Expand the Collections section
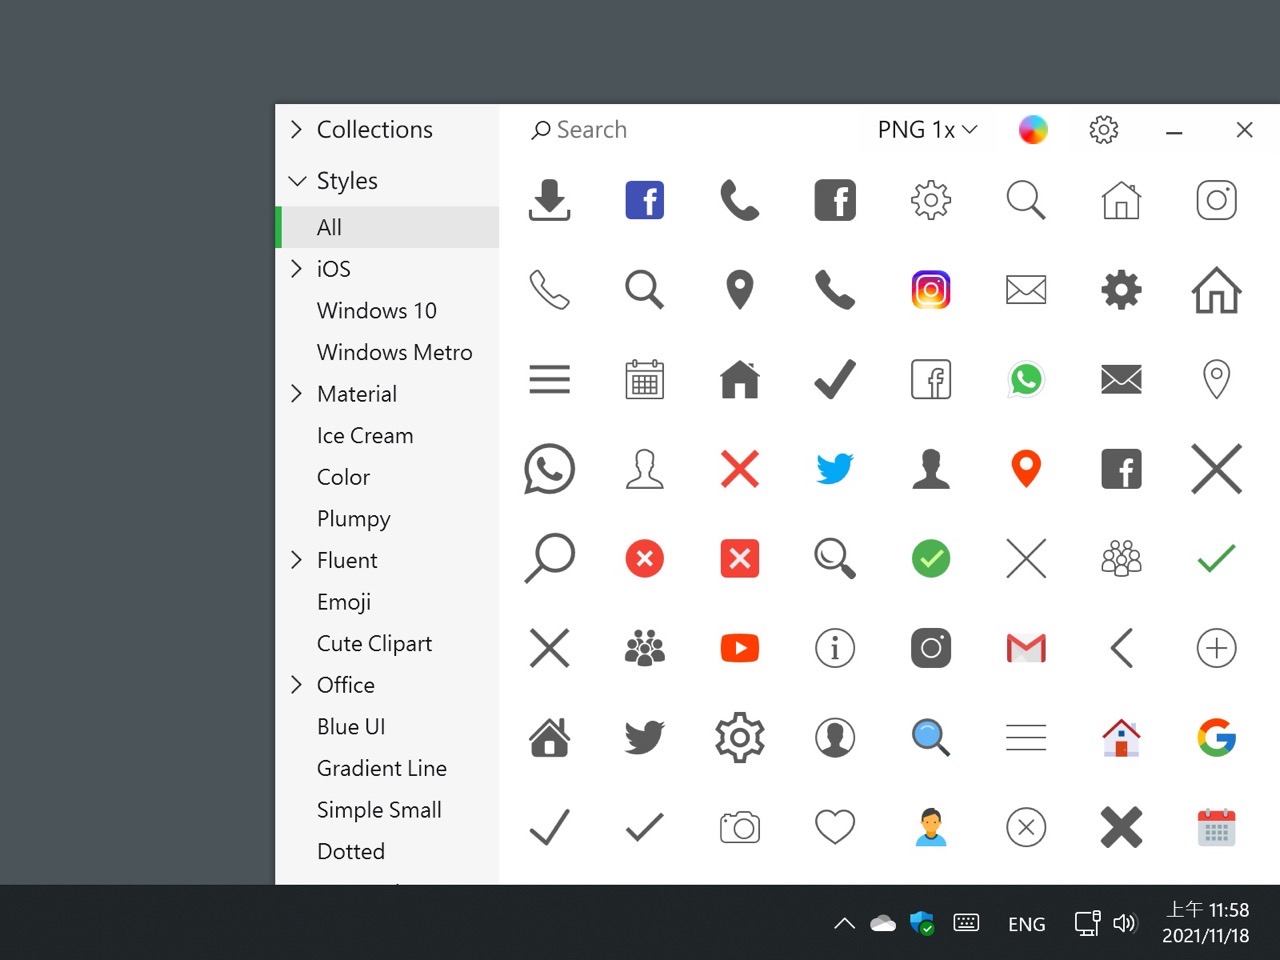 coord(296,129)
